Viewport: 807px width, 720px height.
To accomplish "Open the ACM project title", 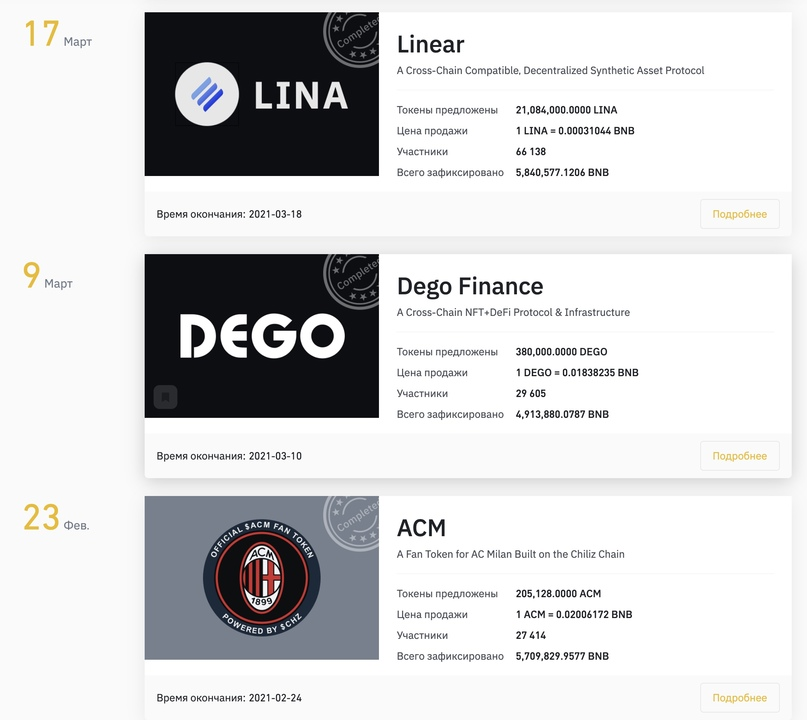I will point(421,528).
